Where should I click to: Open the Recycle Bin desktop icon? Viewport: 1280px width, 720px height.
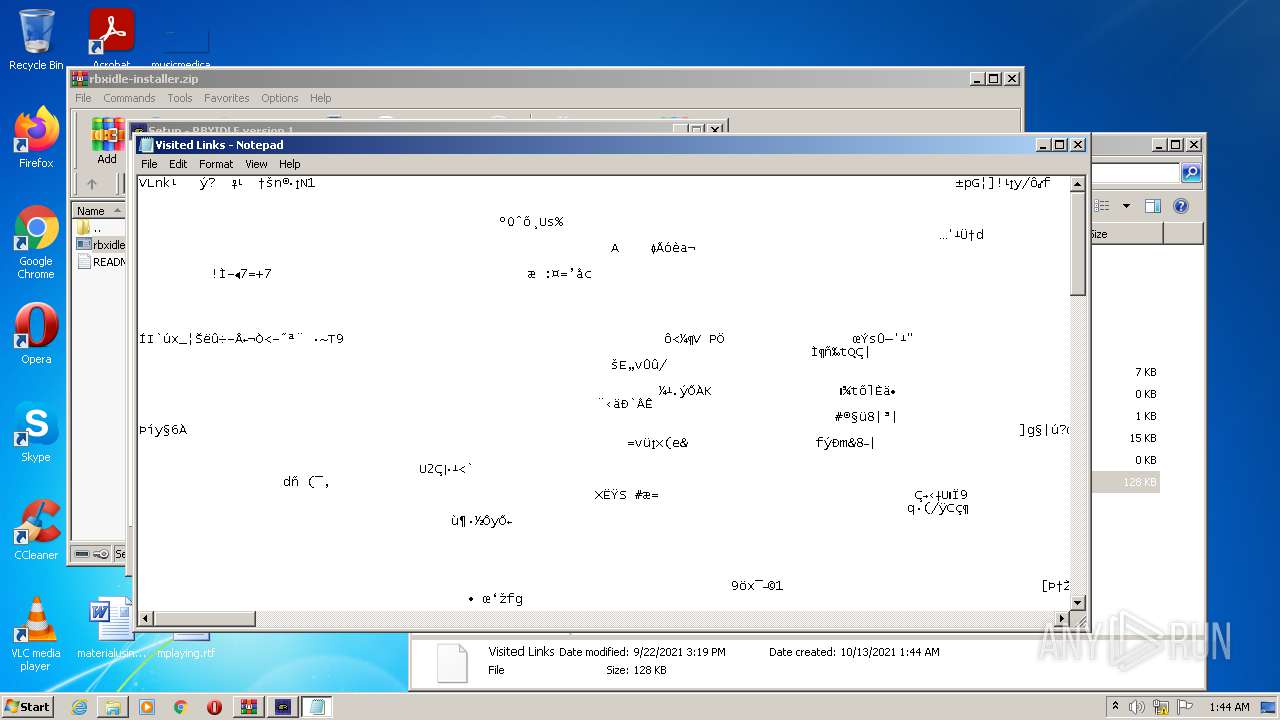[36, 40]
